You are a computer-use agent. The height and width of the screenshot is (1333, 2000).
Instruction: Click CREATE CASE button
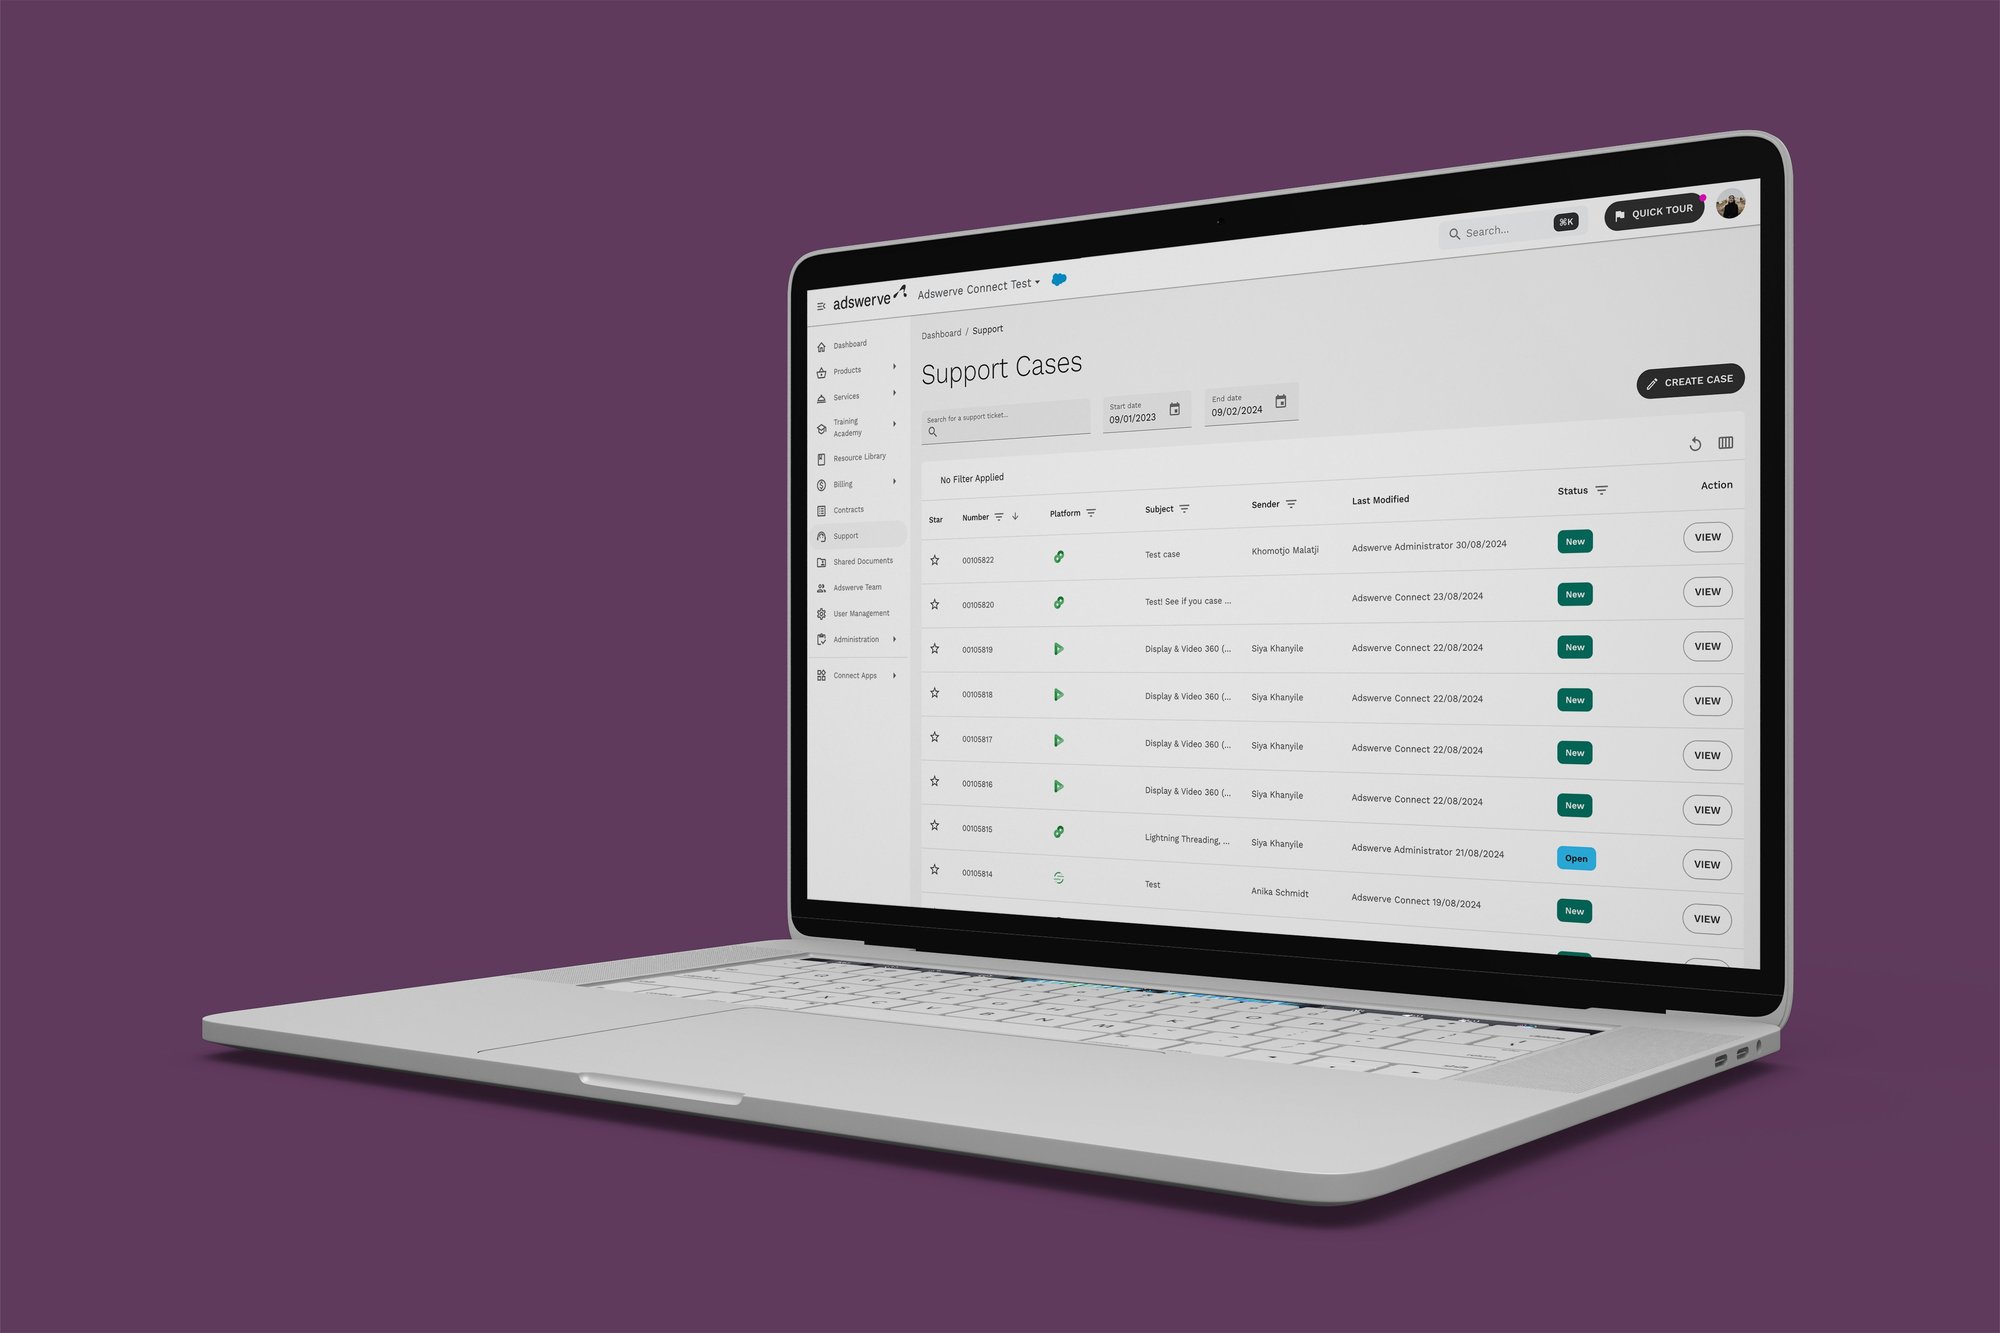[1691, 381]
